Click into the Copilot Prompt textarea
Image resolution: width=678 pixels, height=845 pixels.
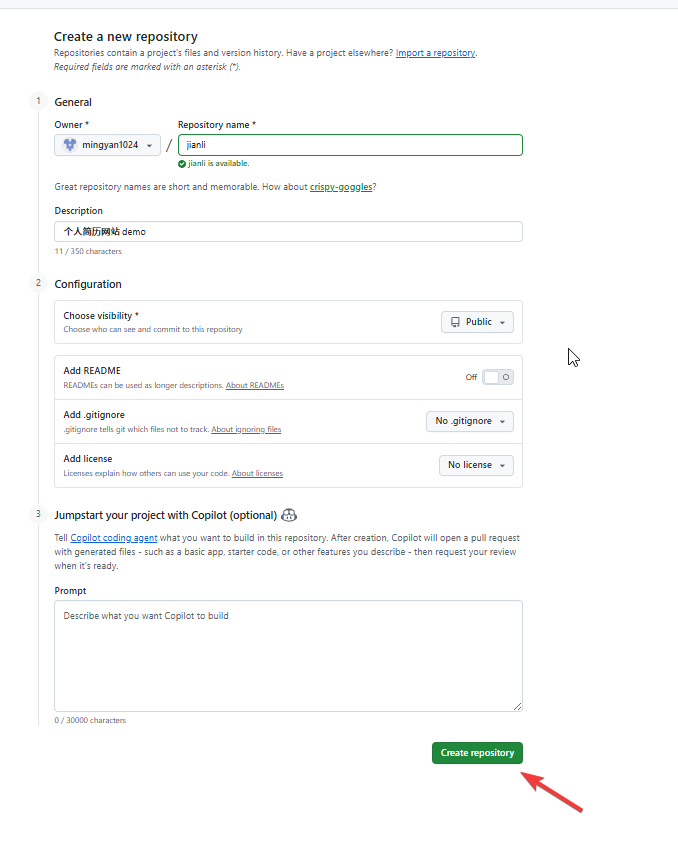click(288, 655)
